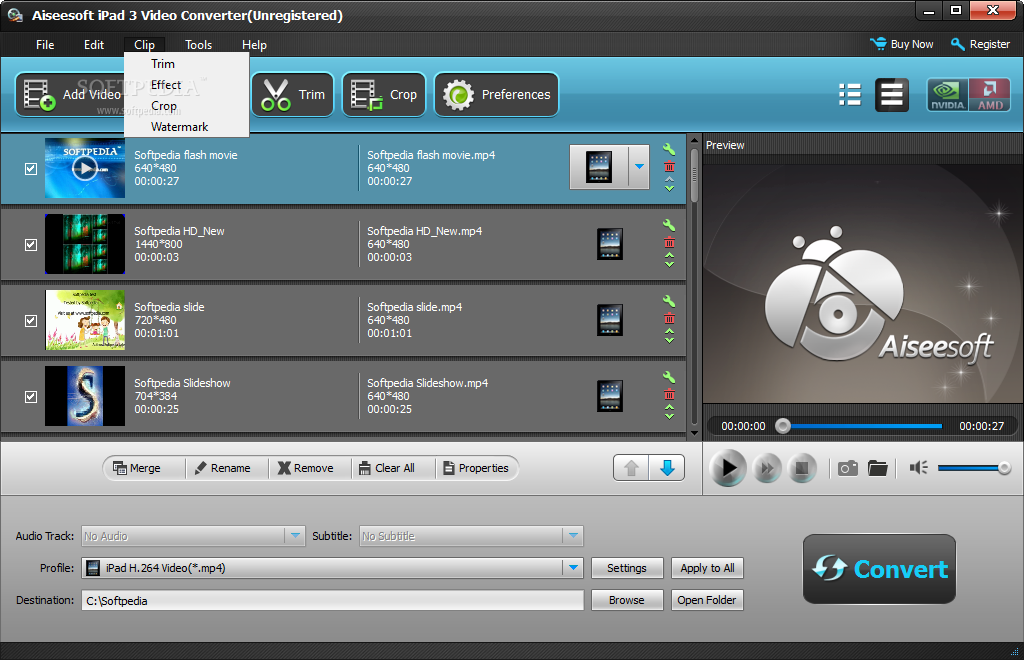Toggle AMD acceleration icon
This screenshot has width=1024, height=660.
pos(989,95)
